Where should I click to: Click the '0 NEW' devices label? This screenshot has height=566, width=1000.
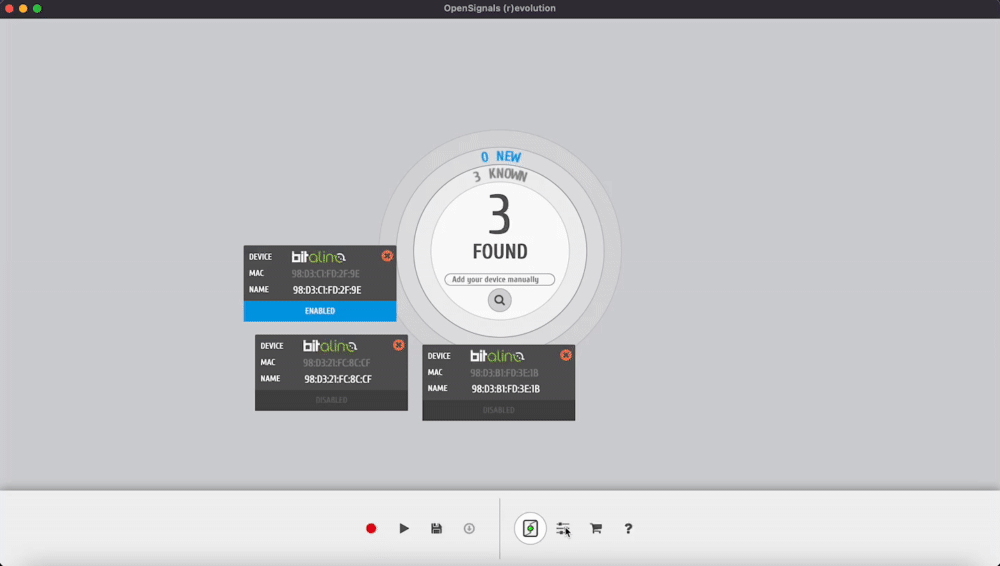501,157
